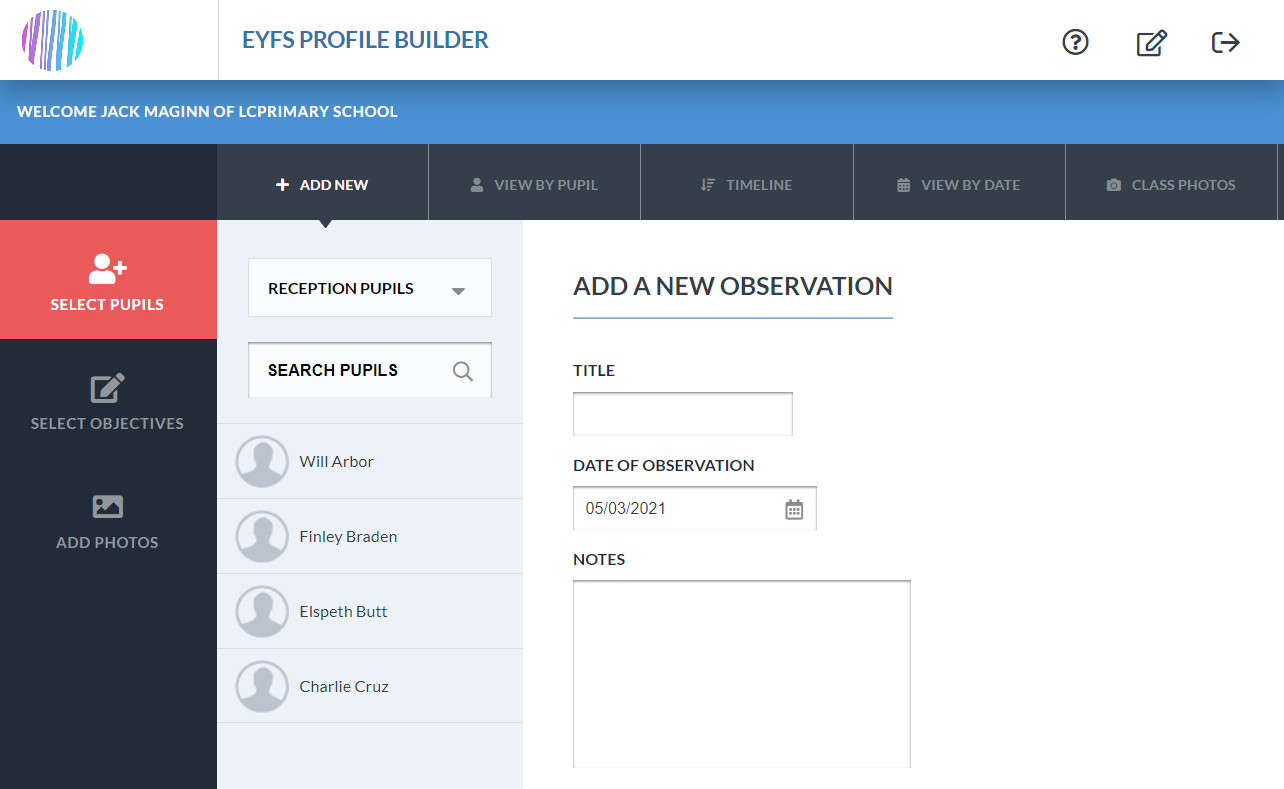Select pupil Charlie Cruz
Image resolution: width=1284 pixels, height=789 pixels.
click(370, 687)
